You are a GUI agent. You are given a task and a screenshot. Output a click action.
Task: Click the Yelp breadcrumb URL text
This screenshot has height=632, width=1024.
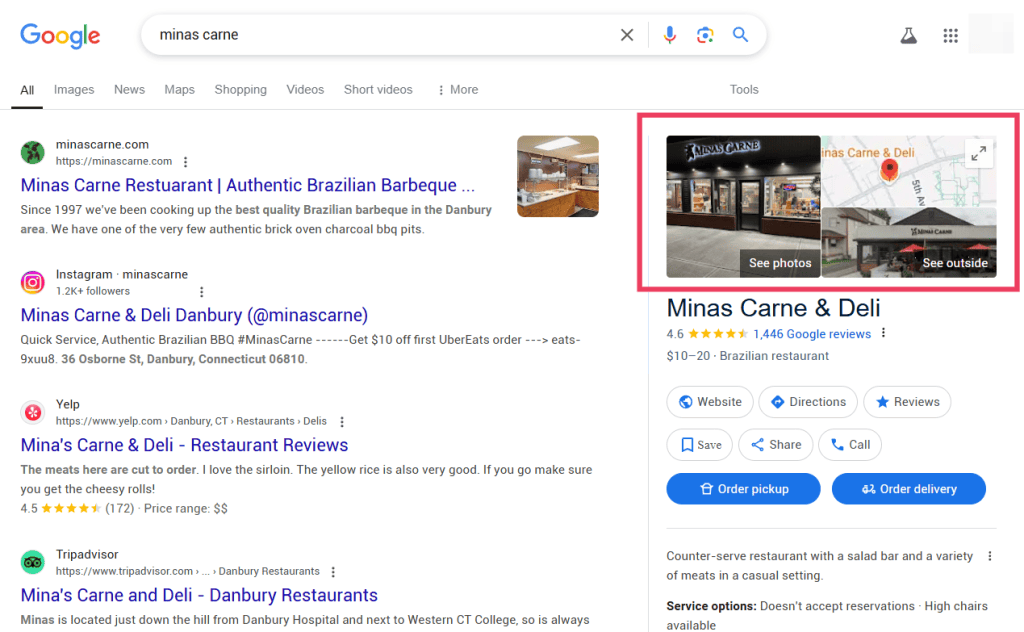click(191, 421)
